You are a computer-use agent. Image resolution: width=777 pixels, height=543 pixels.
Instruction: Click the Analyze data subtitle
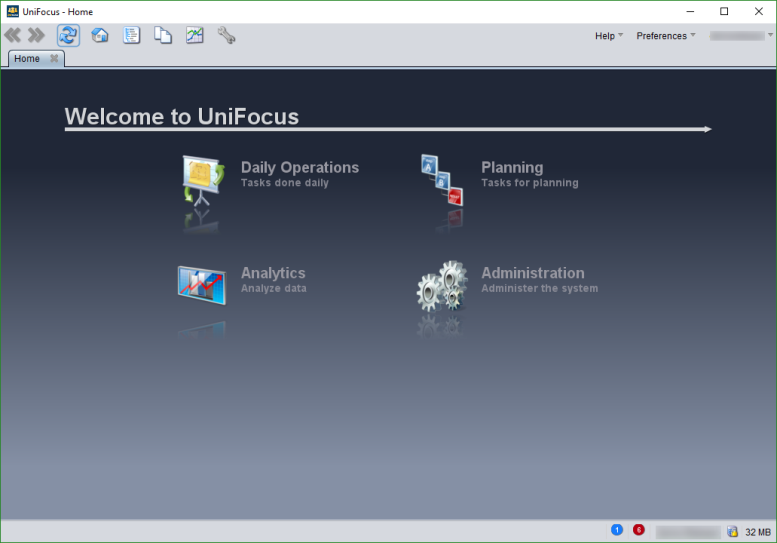[274, 288]
